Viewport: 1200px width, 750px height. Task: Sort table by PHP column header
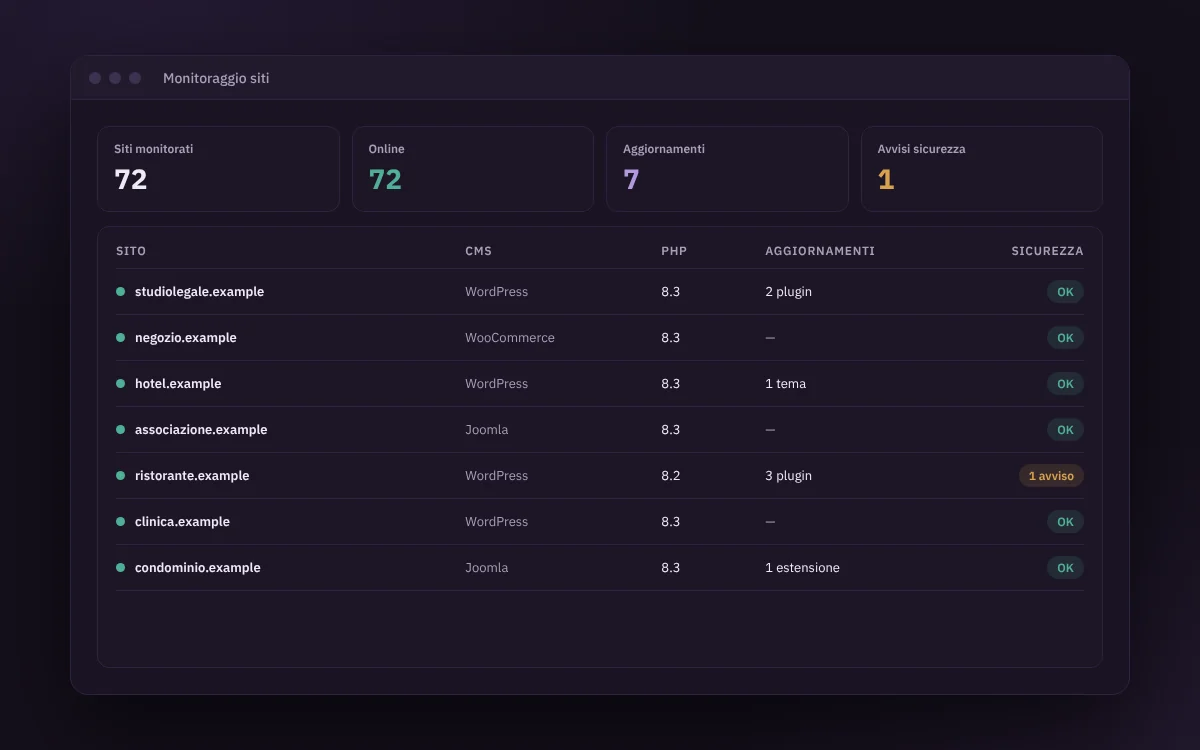[x=674, y=251]
